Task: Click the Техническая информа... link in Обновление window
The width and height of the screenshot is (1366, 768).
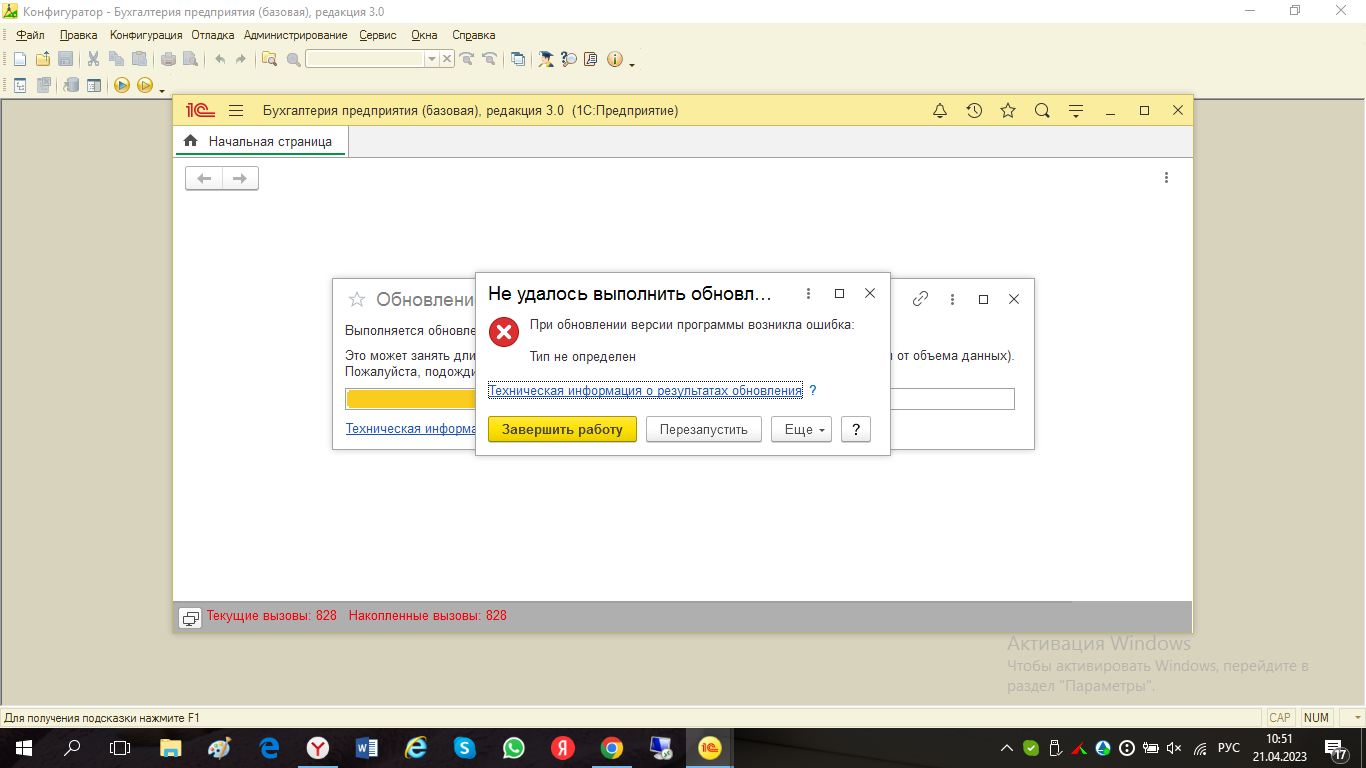Action: (x=410, y=428)
